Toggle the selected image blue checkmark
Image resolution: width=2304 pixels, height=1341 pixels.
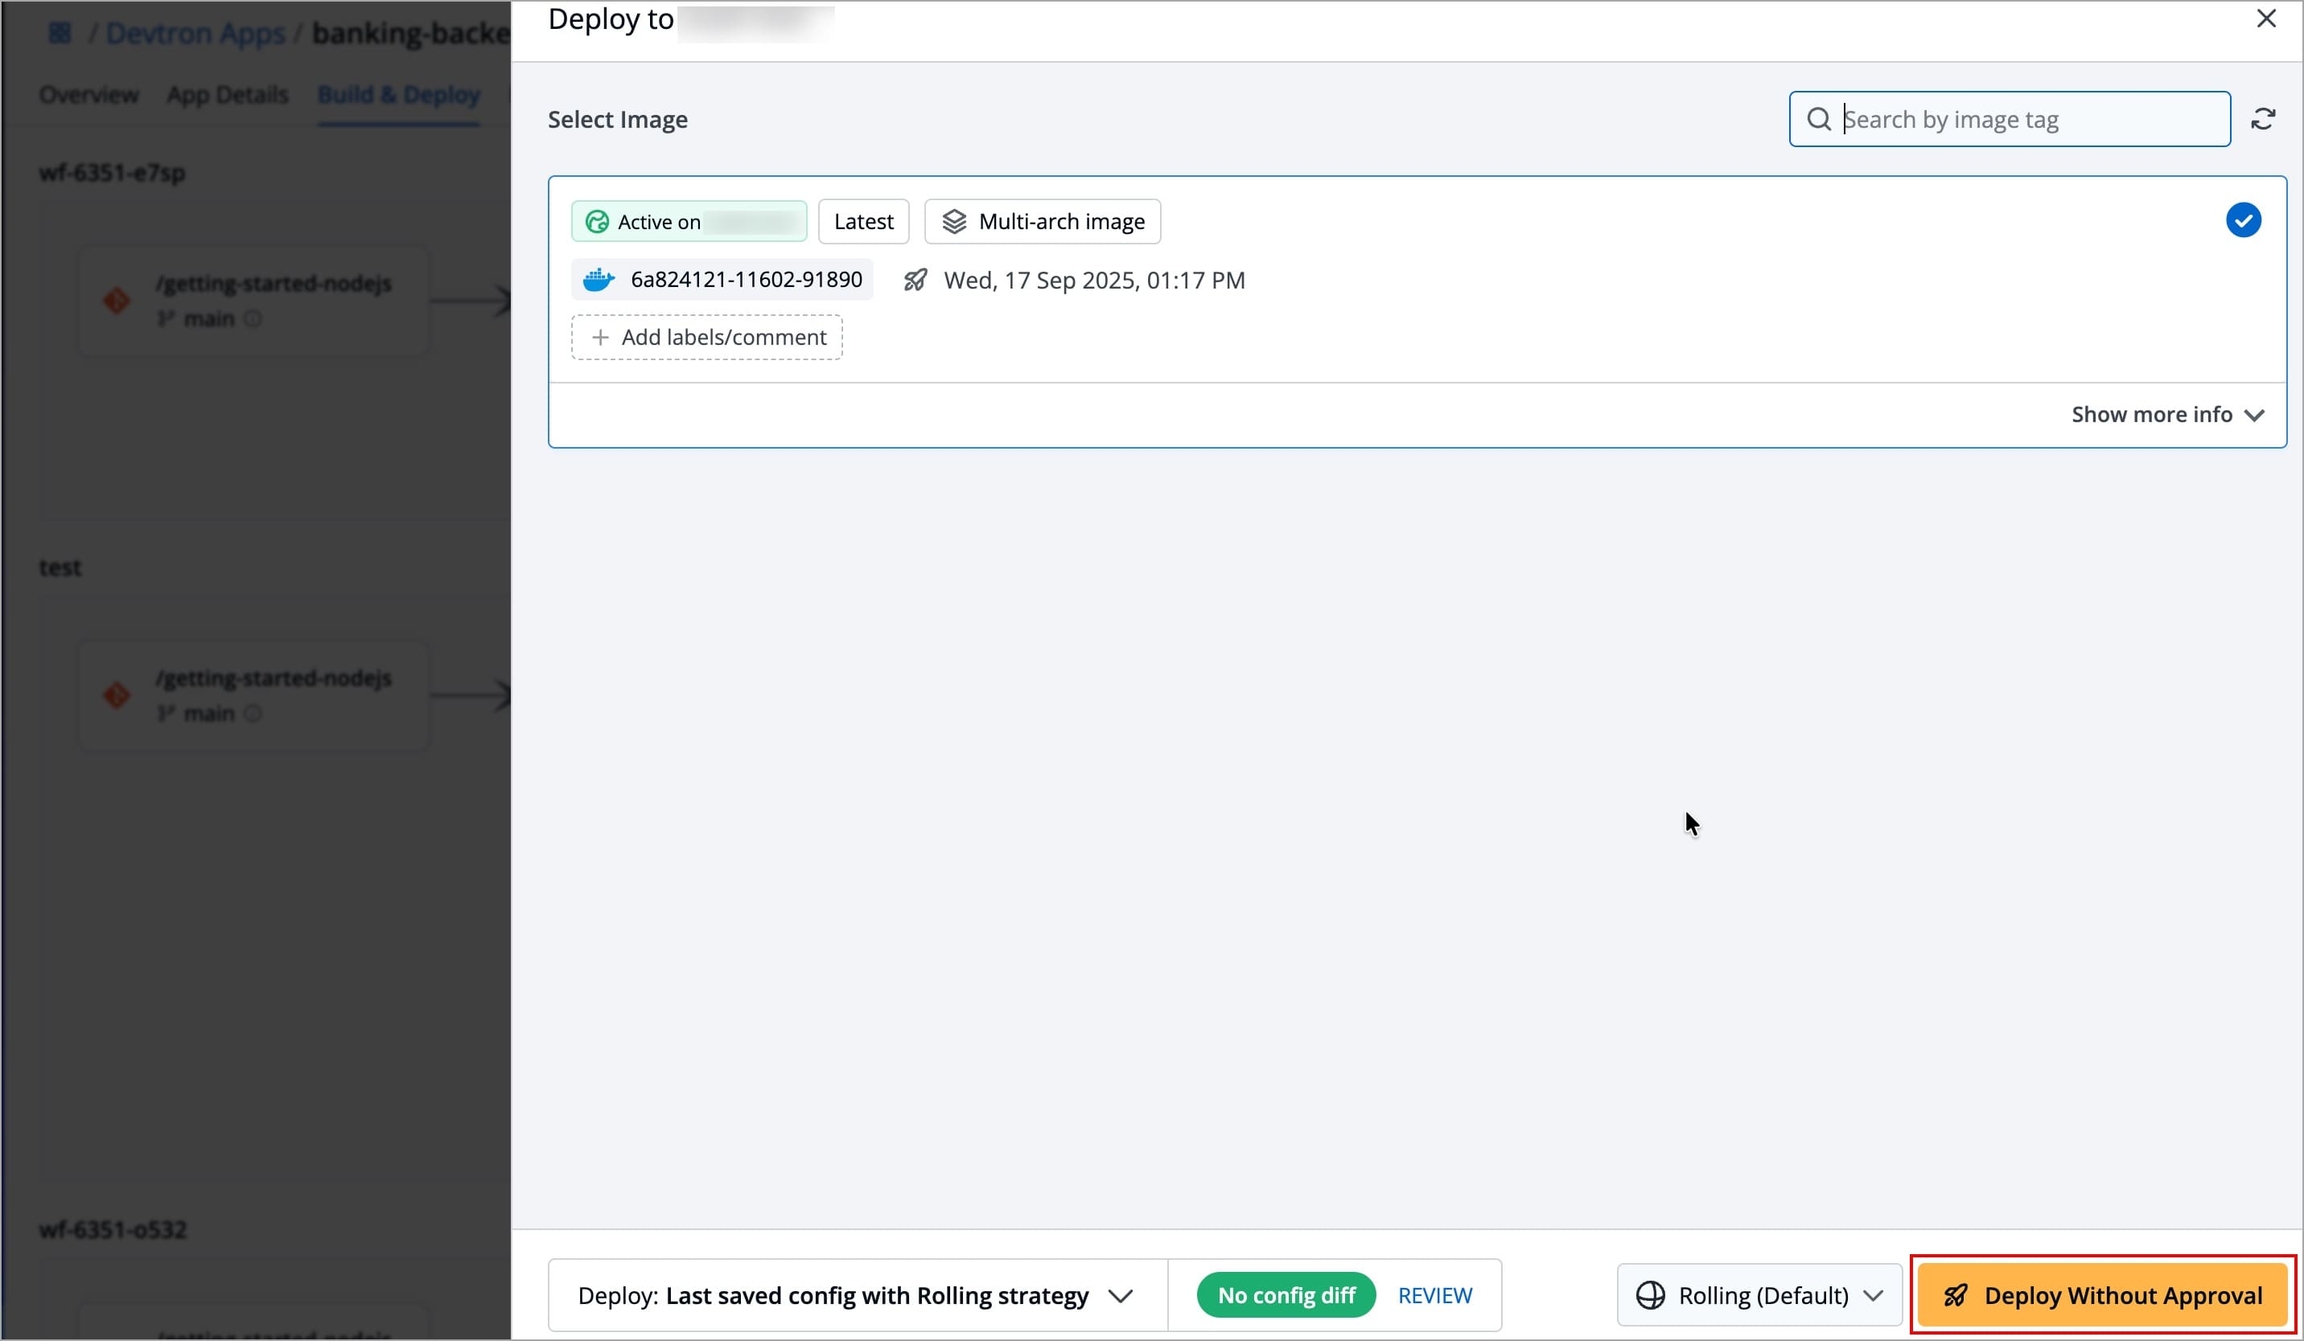(x=2243, y=220)
